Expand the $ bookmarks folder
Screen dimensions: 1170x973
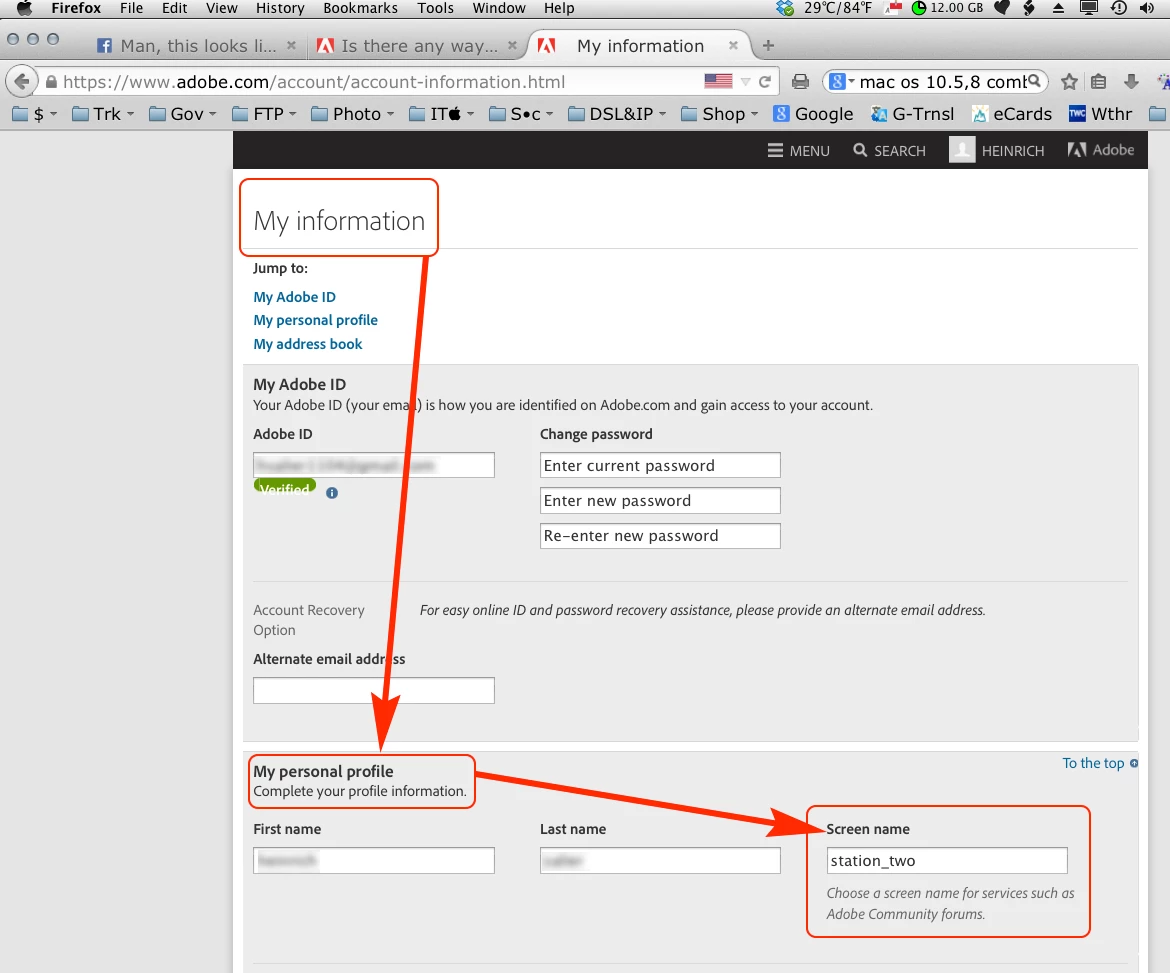coord(34,113)
